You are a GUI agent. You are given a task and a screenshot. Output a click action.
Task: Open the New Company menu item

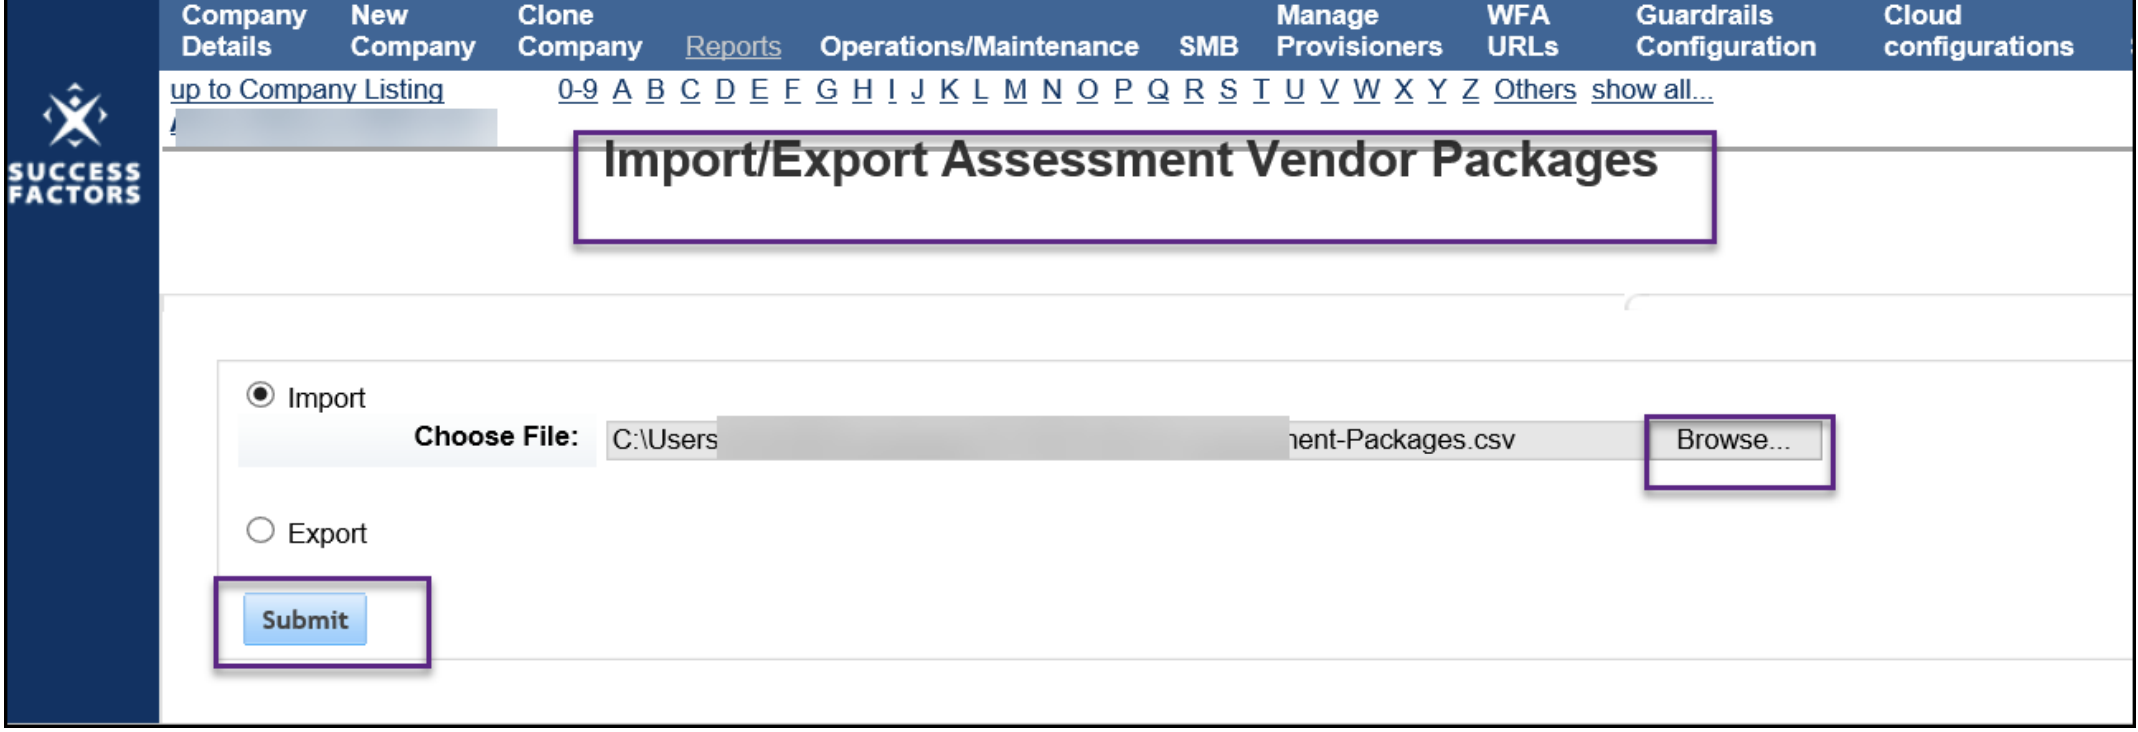point(413,31)
